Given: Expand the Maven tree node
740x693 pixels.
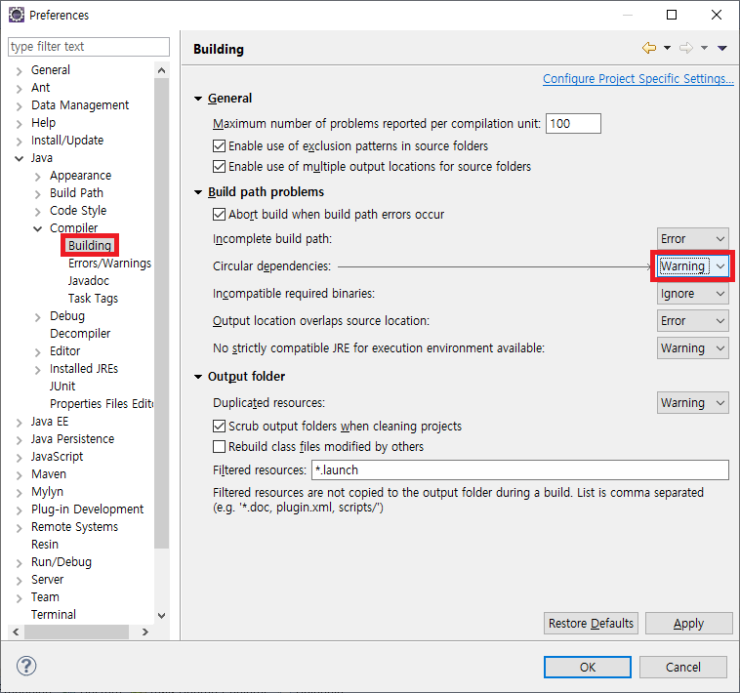Looking at the screenshot, I should [x=18, y=475].
